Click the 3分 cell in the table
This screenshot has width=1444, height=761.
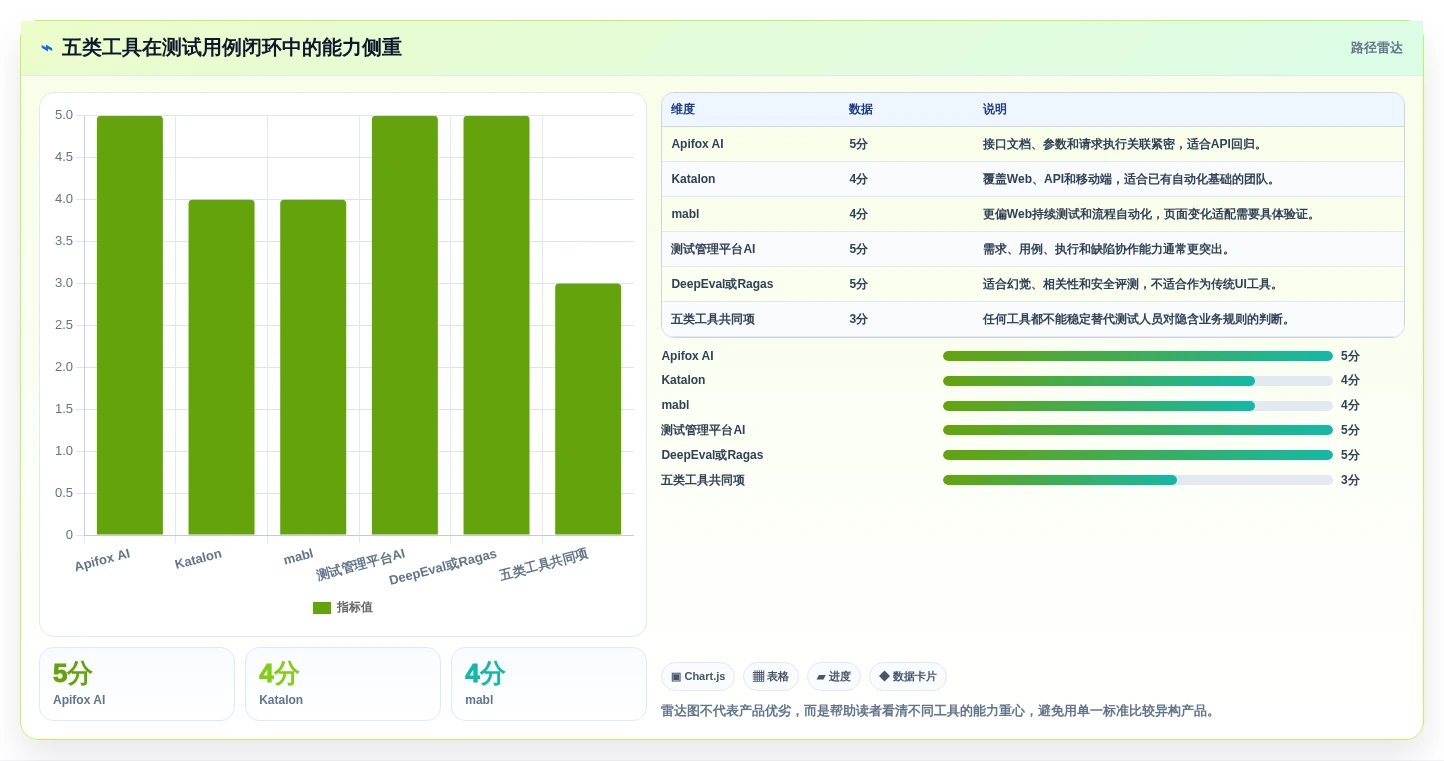point(859,319)
